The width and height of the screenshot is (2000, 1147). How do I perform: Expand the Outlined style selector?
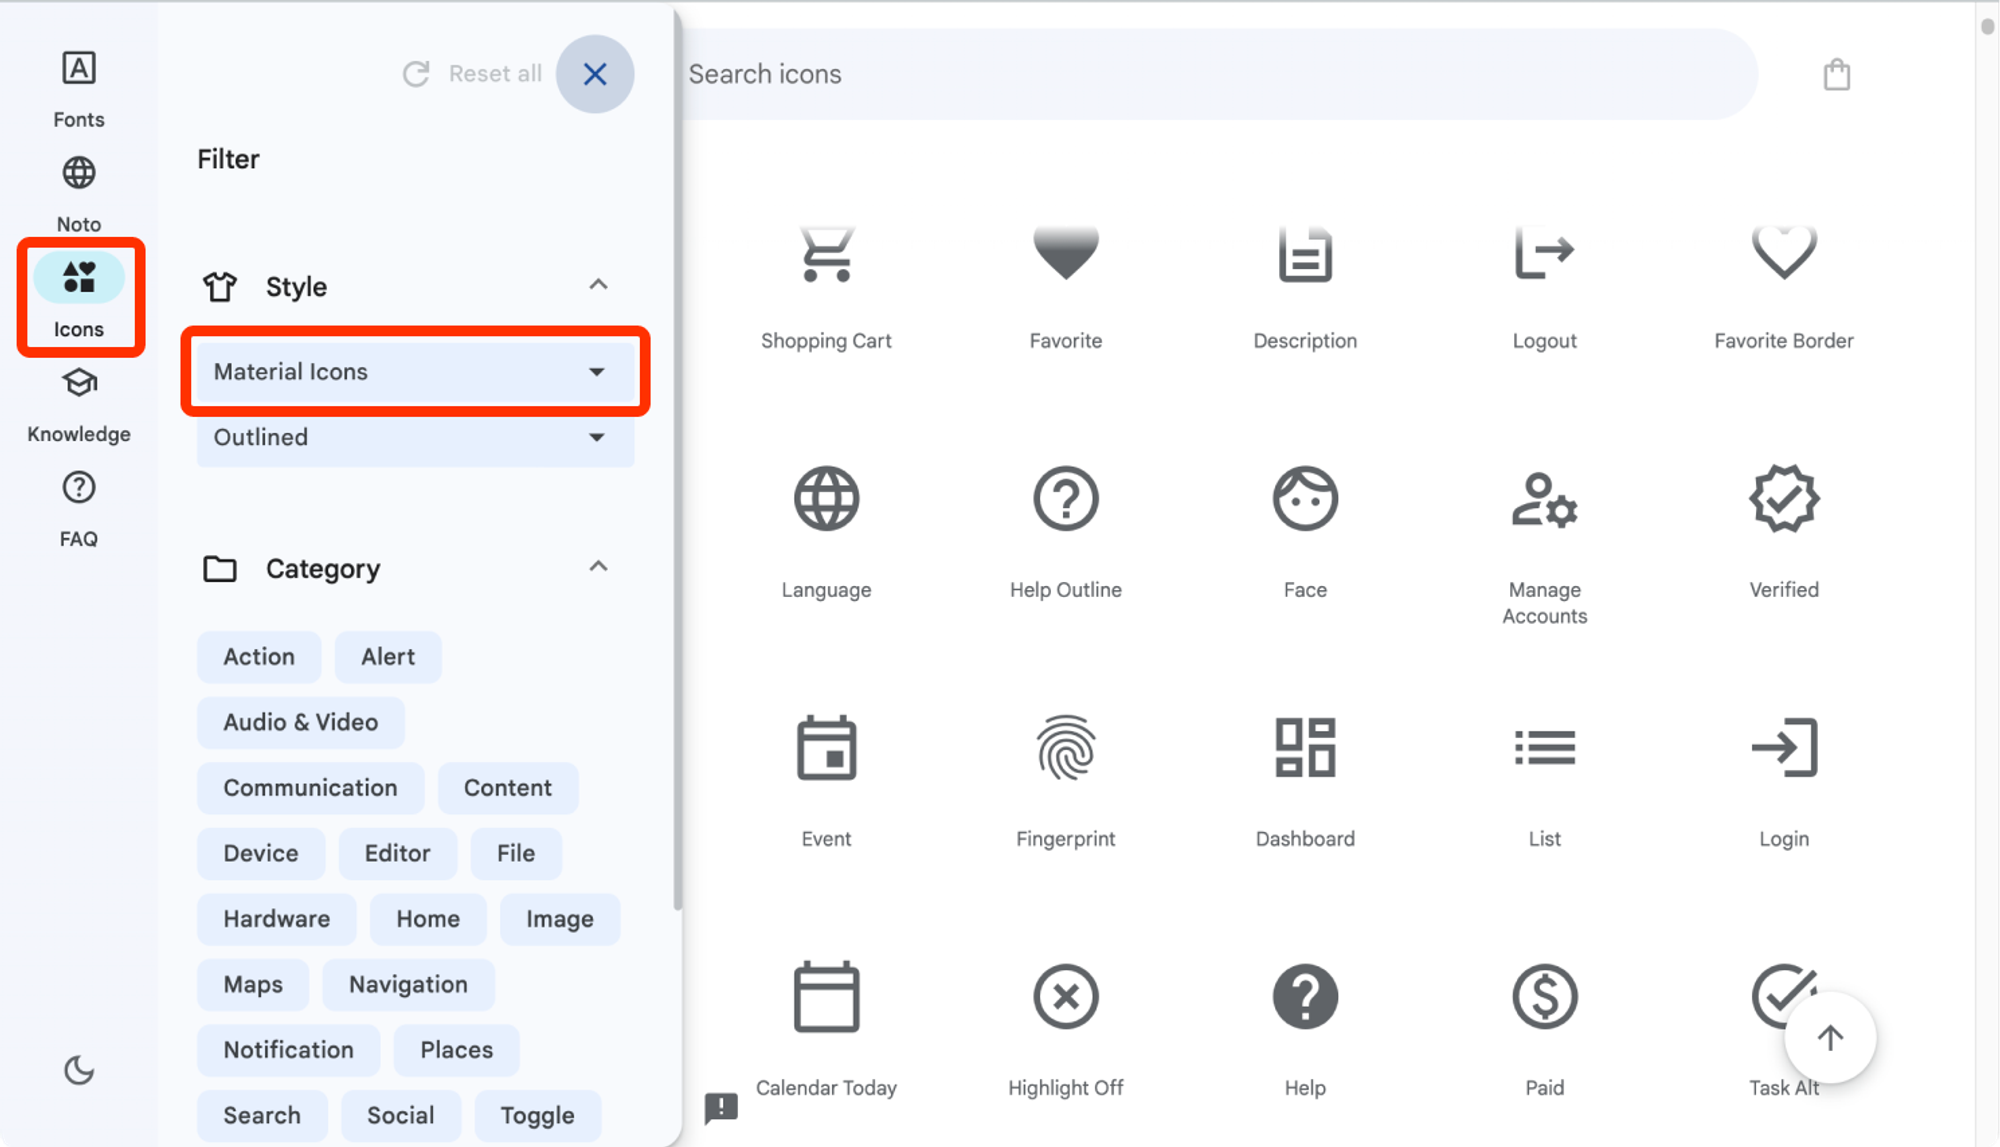pos(411,437)
